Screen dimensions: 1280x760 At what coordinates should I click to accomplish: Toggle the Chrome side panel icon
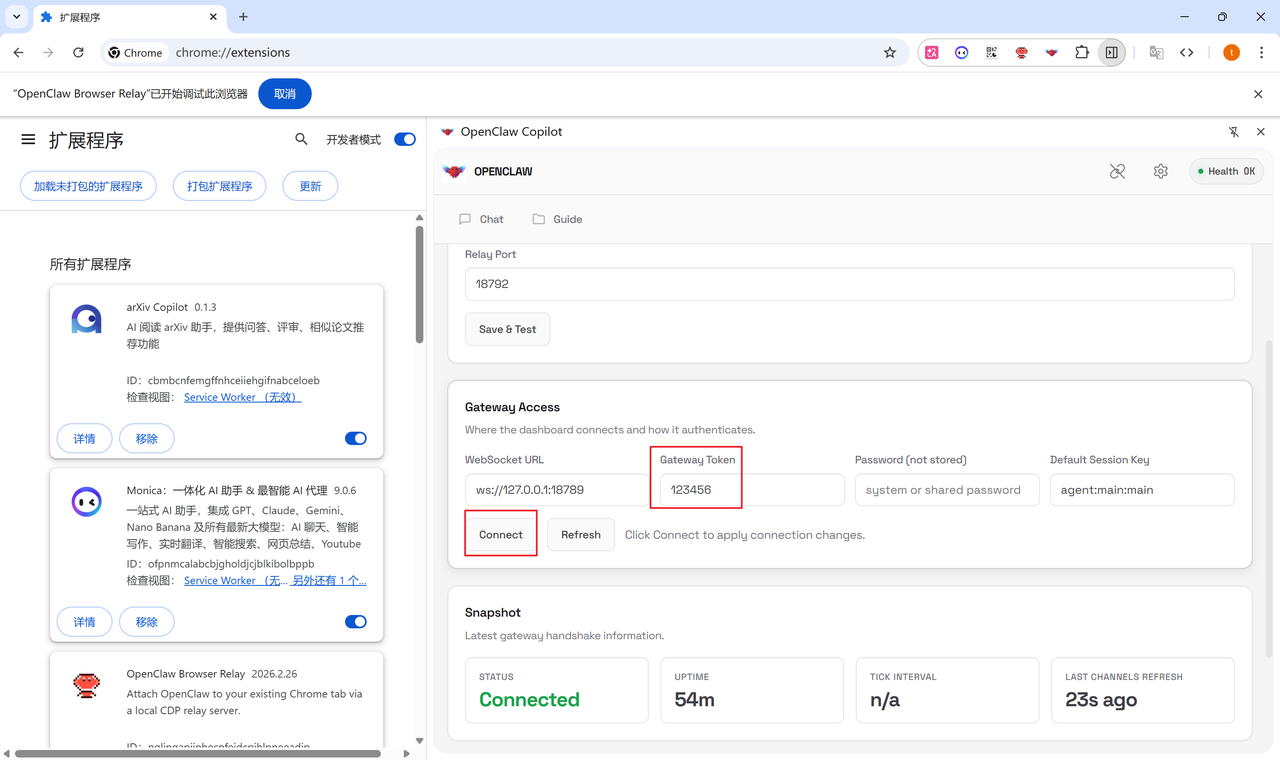point(1111,53)
